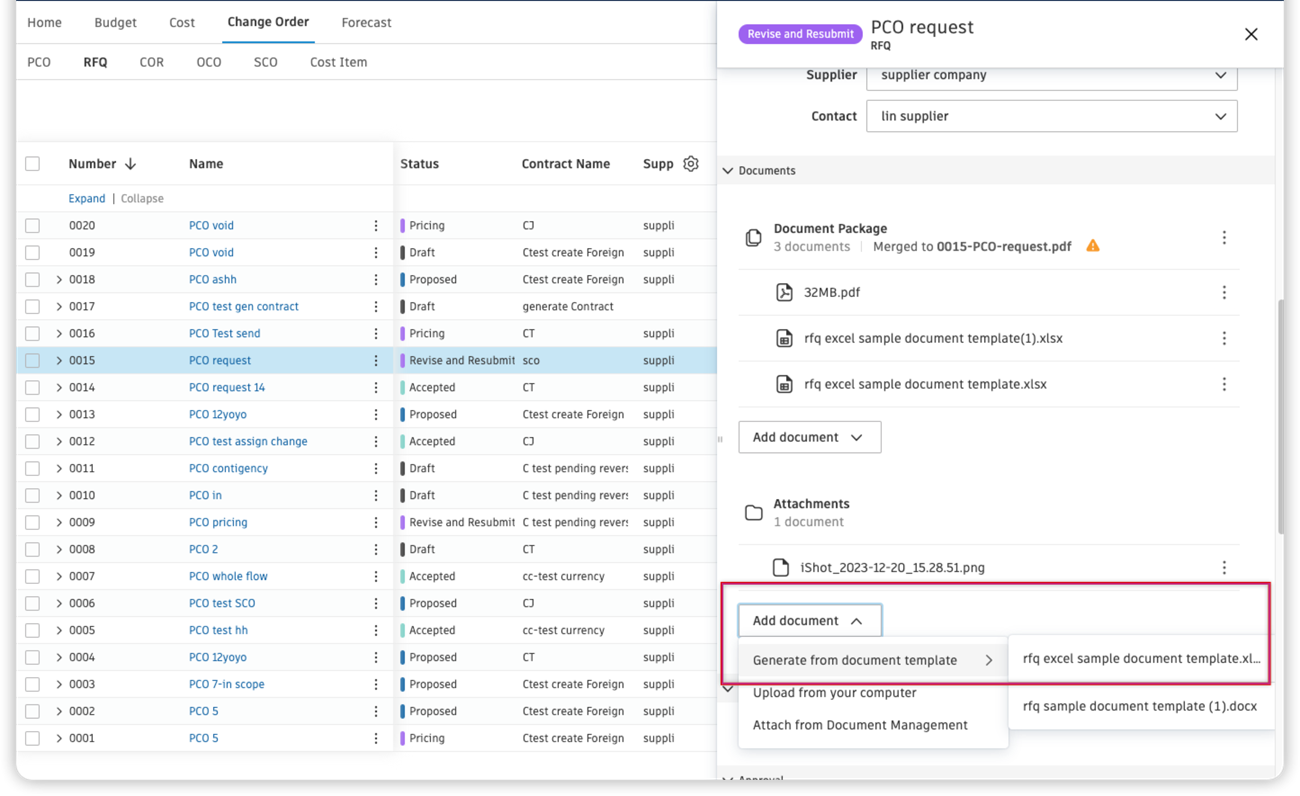Open more options for 32MB.pdf
The width and height of the screenshot is (1300, 796).
click(x=1224, y=293)
